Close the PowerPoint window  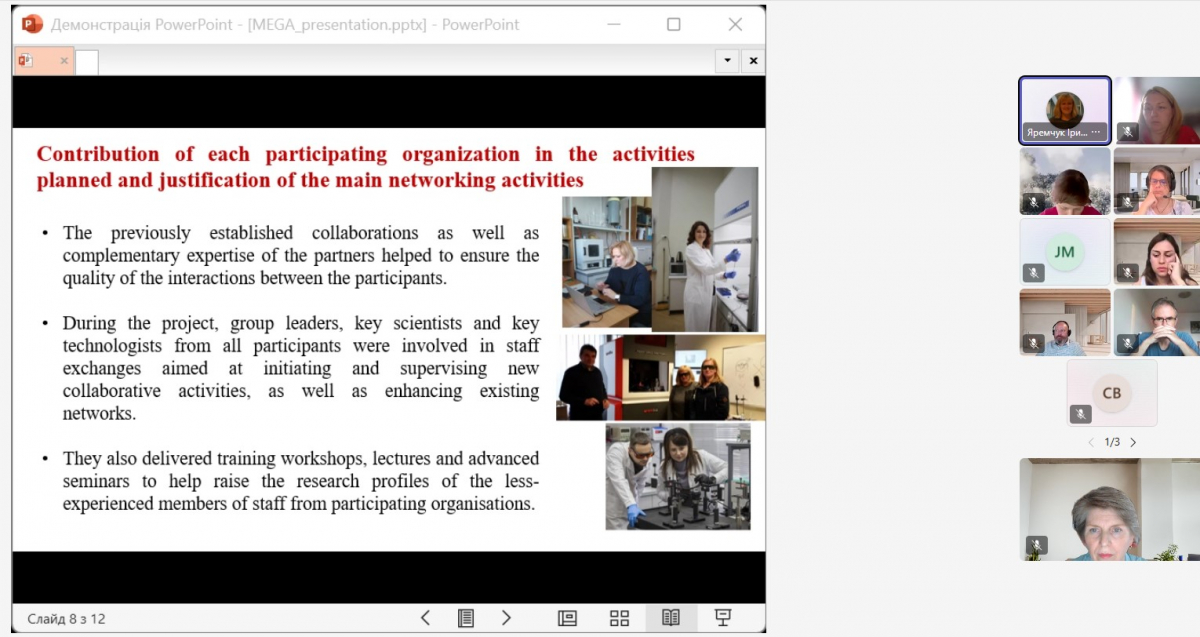click(736, 24)
